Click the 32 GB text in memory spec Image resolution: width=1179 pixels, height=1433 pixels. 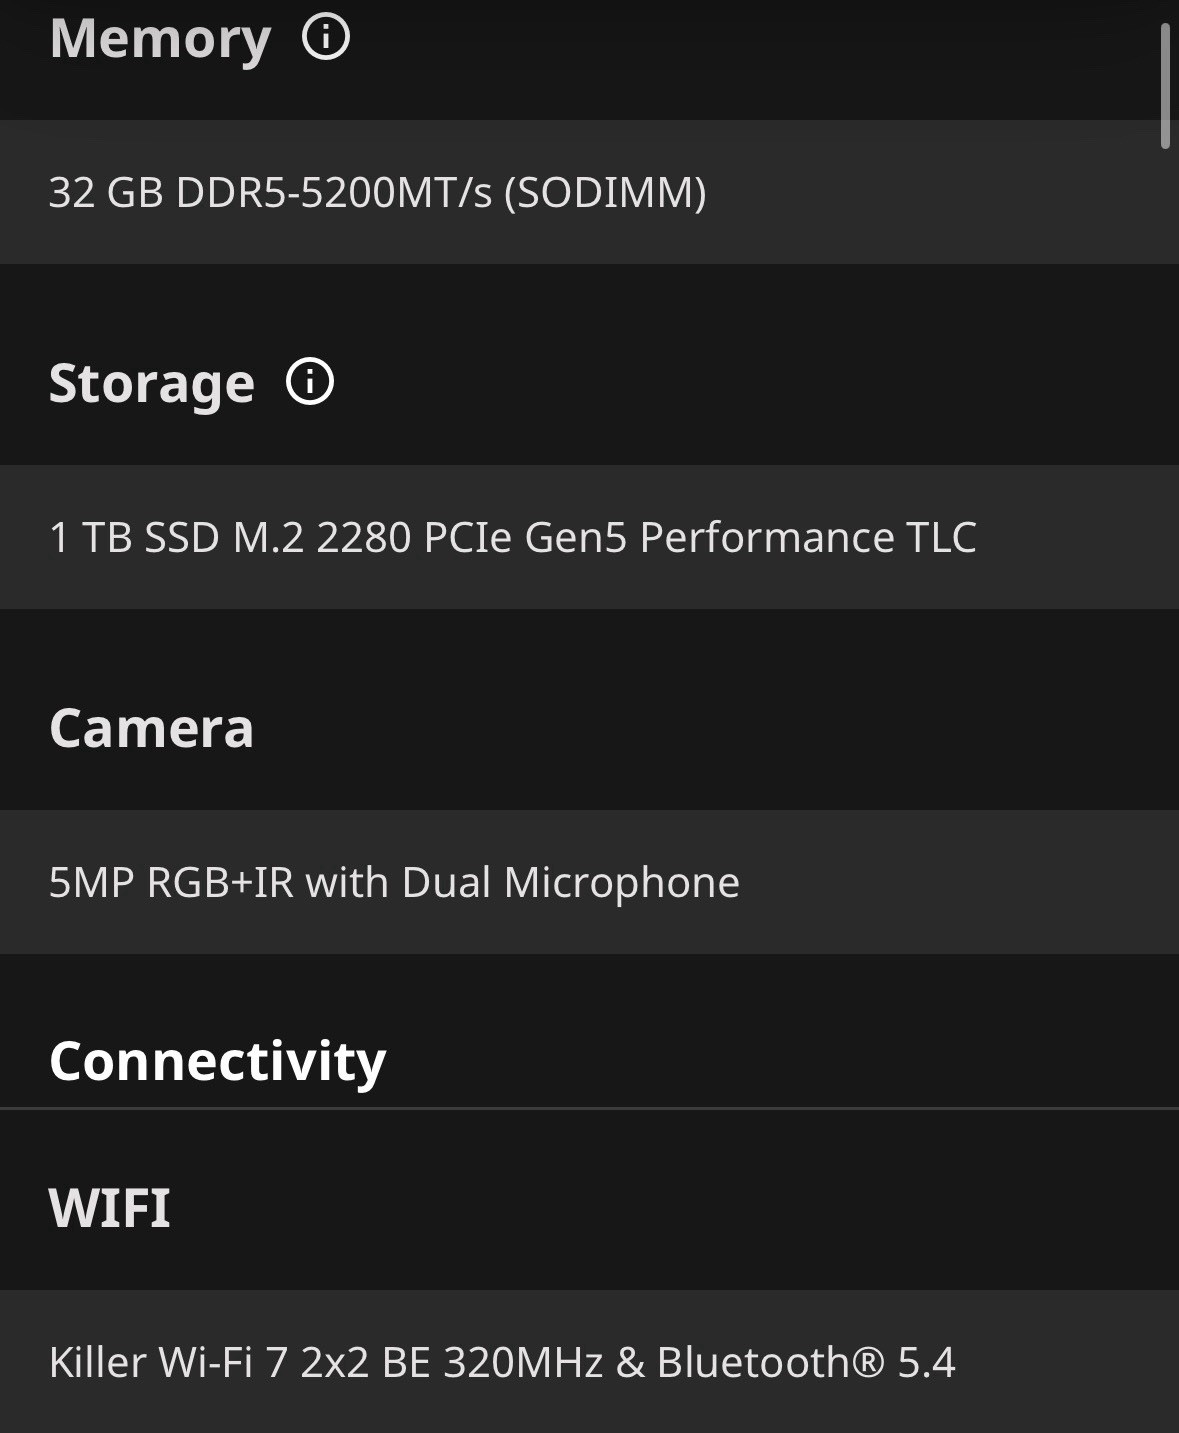coord(106,192)
